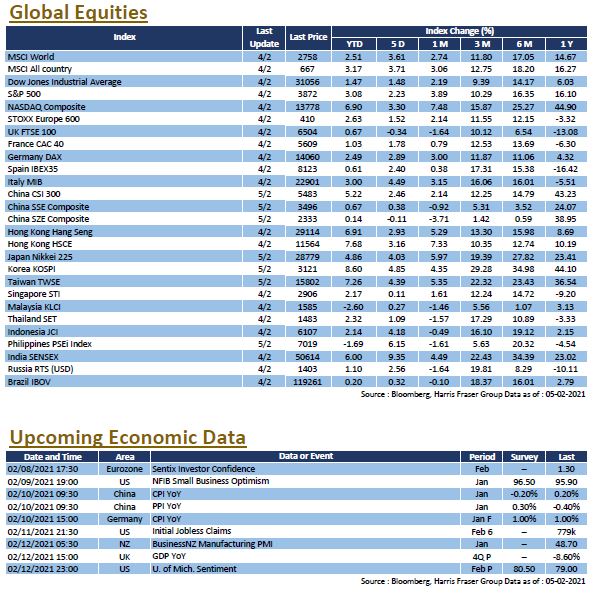
Task: Click the Date and Time column header
Action: (x=52, y=456)
